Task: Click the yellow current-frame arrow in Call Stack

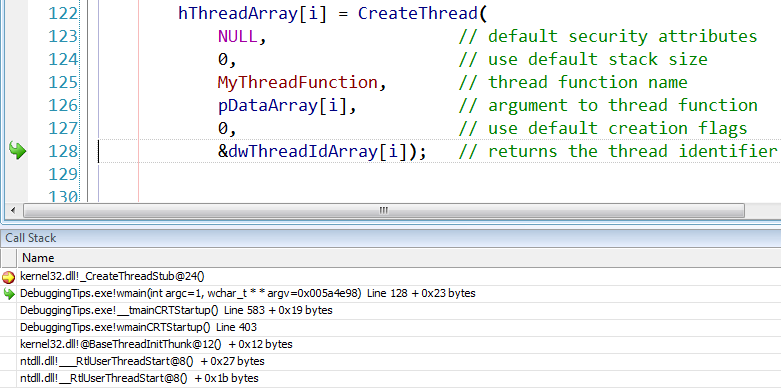Action: 8,277
